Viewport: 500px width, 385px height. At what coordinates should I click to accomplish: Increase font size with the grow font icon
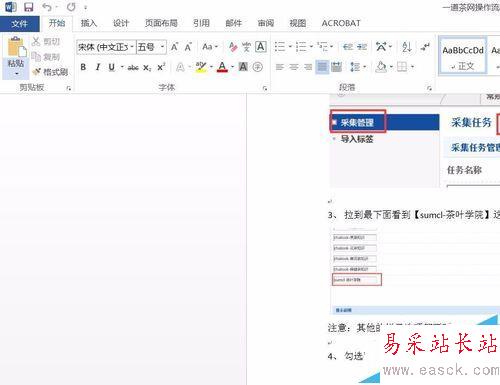point(174,47)
